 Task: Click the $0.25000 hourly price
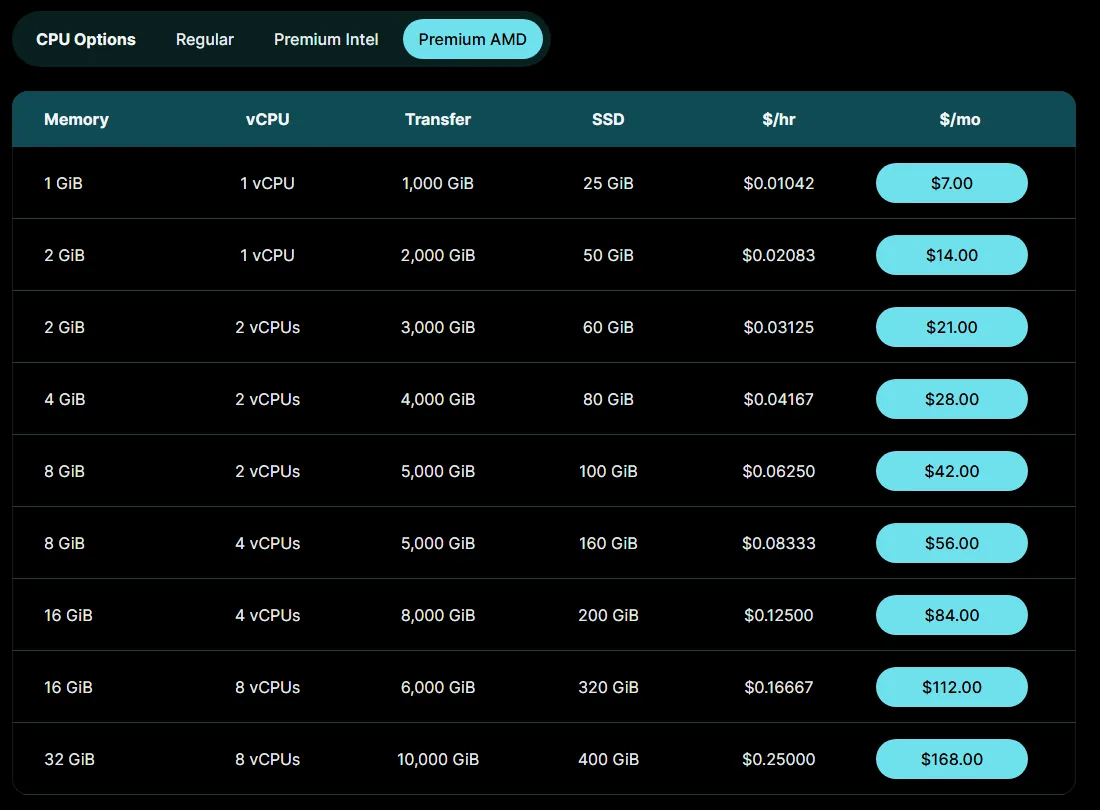[x=779, y=759]
